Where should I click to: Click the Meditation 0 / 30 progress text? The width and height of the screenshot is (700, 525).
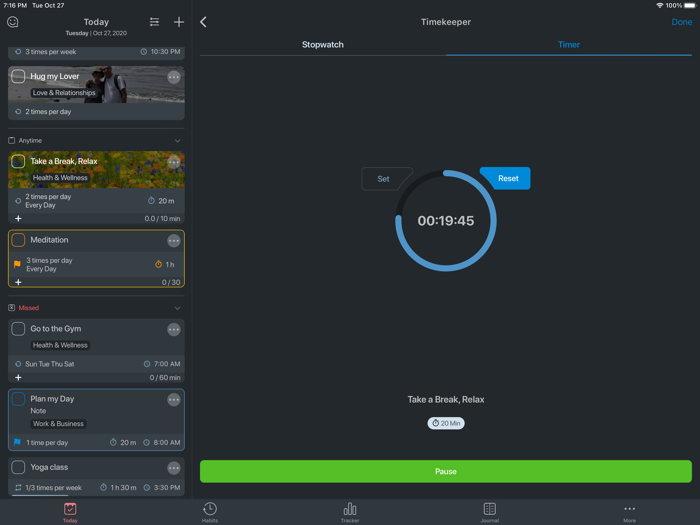[x=171, y=283]
